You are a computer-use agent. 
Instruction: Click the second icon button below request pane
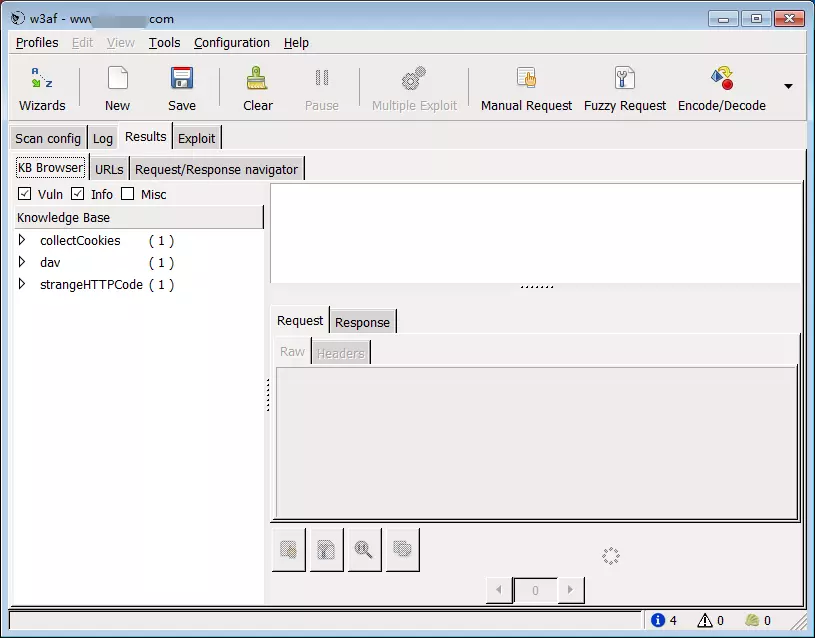click(x=326, y=550)
